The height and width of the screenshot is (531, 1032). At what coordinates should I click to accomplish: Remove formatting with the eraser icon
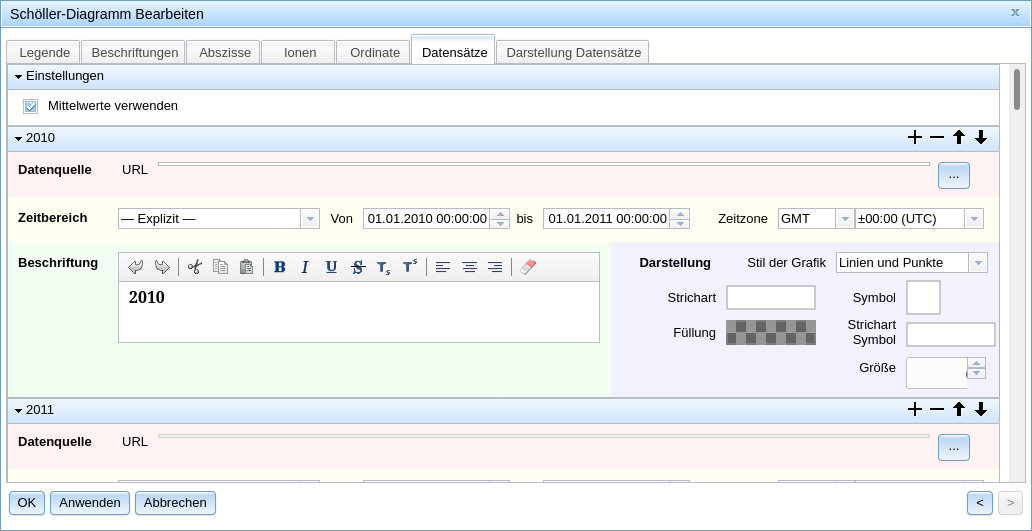(x=528, y=267)
